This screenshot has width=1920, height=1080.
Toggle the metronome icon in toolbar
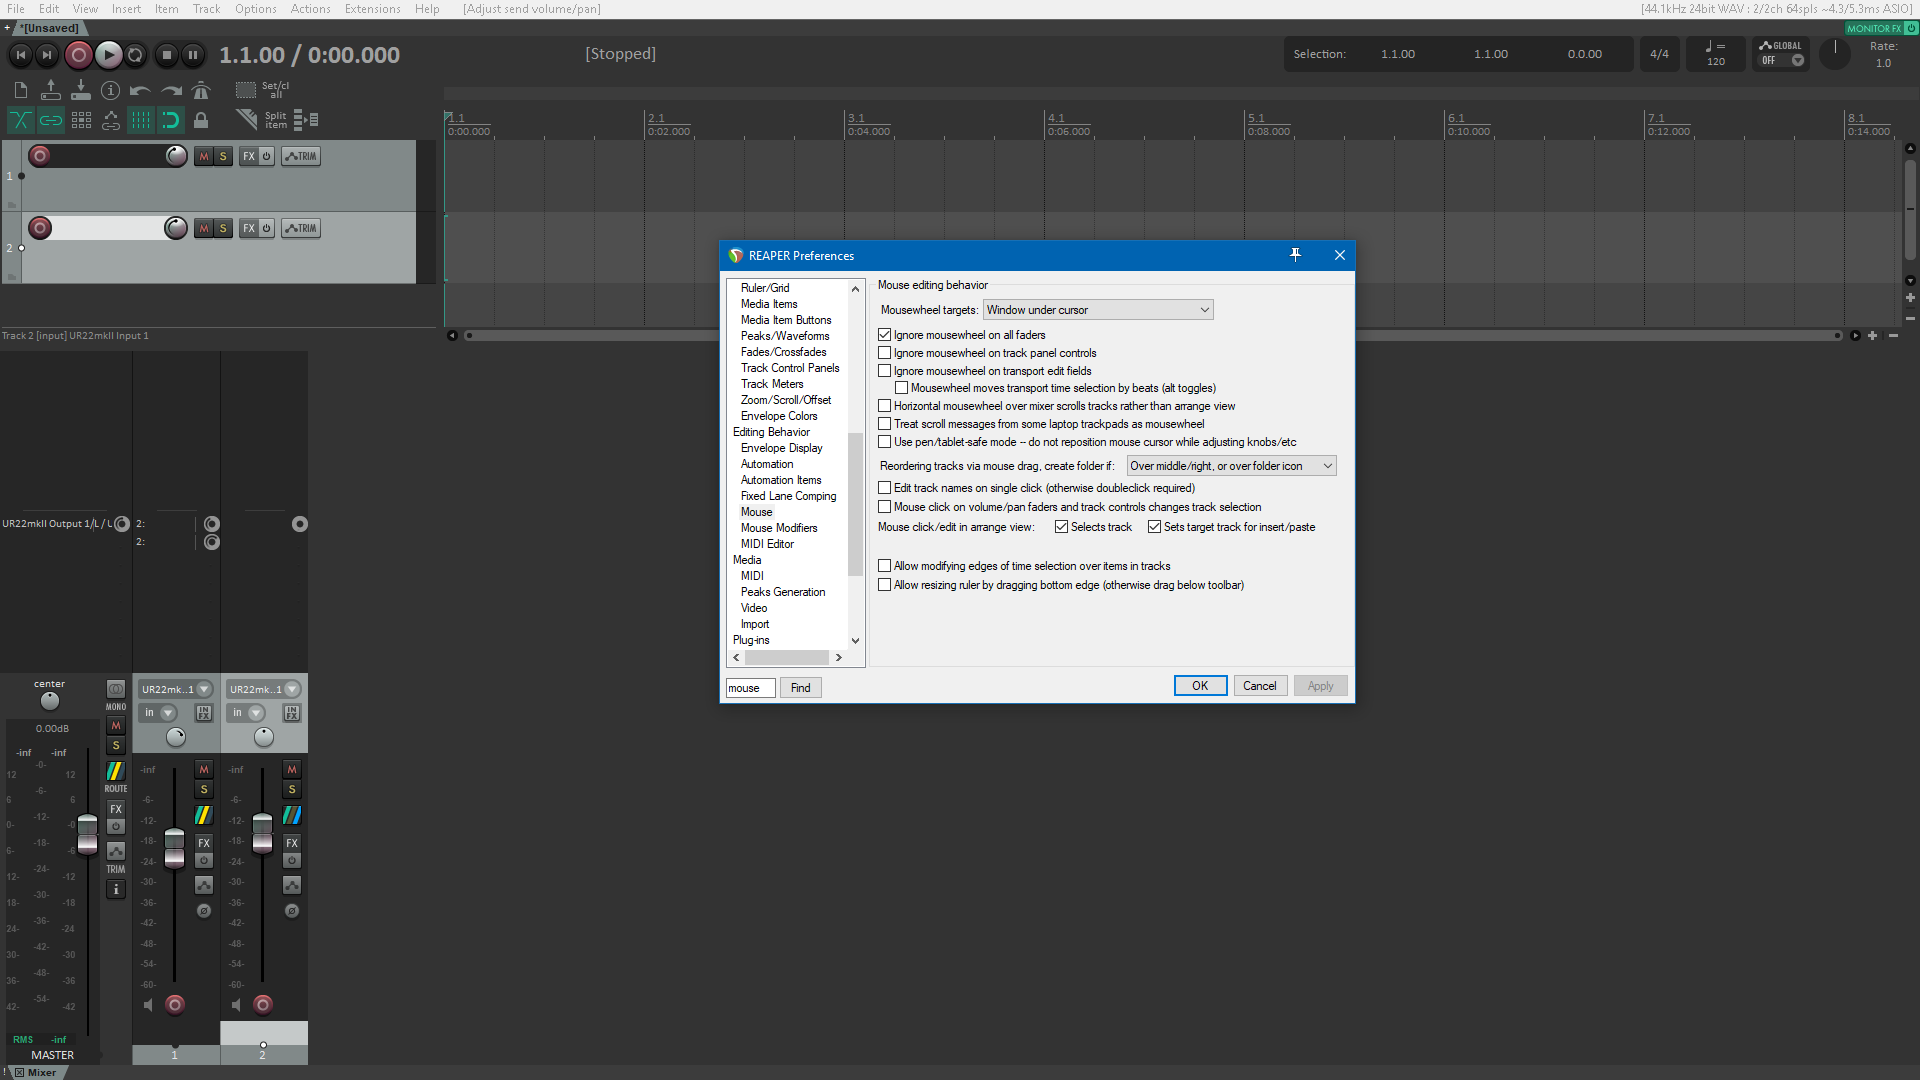point(201,91)
